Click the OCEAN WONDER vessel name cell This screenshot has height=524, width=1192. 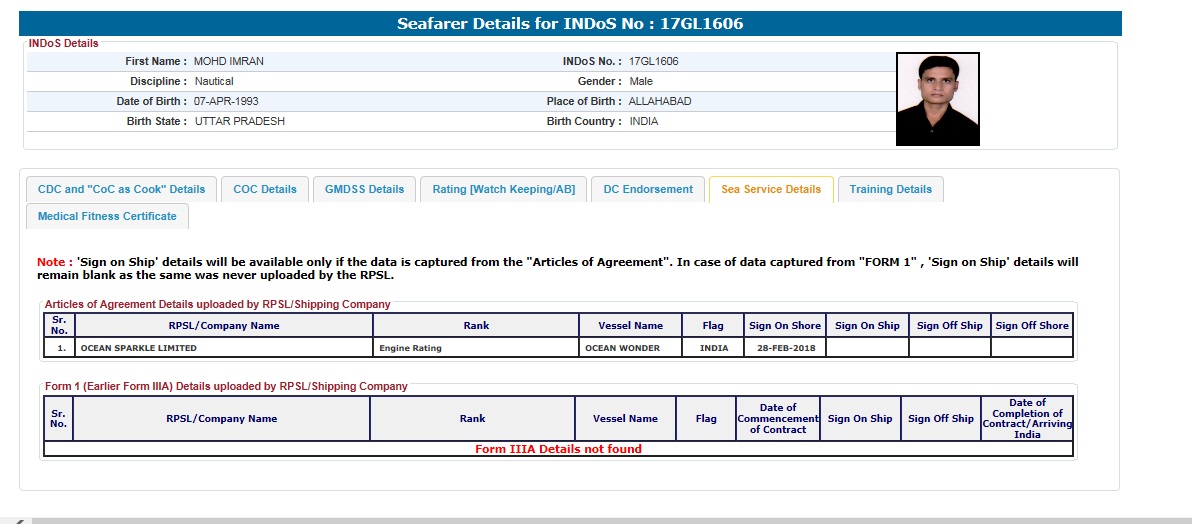[630, 348]
